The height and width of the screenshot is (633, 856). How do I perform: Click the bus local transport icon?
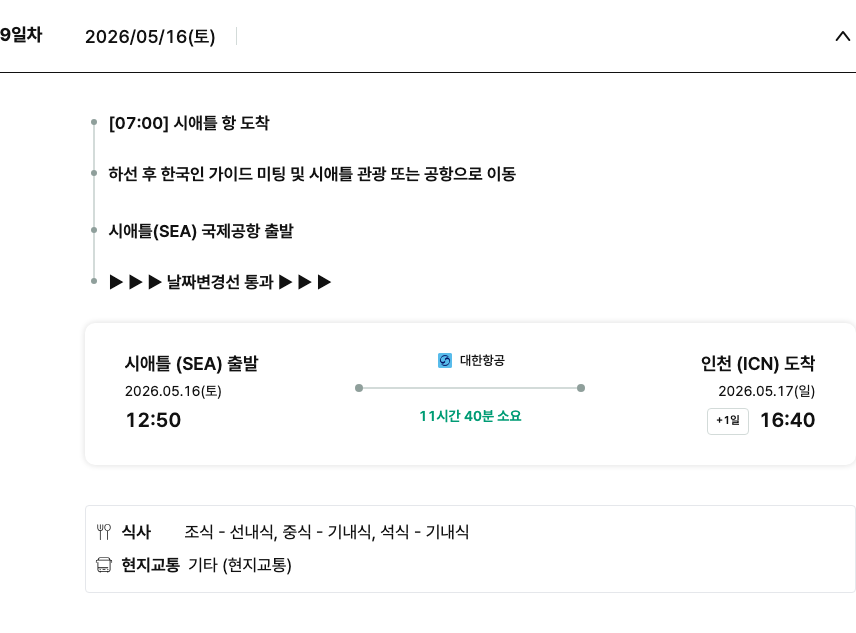pos(104,565)
